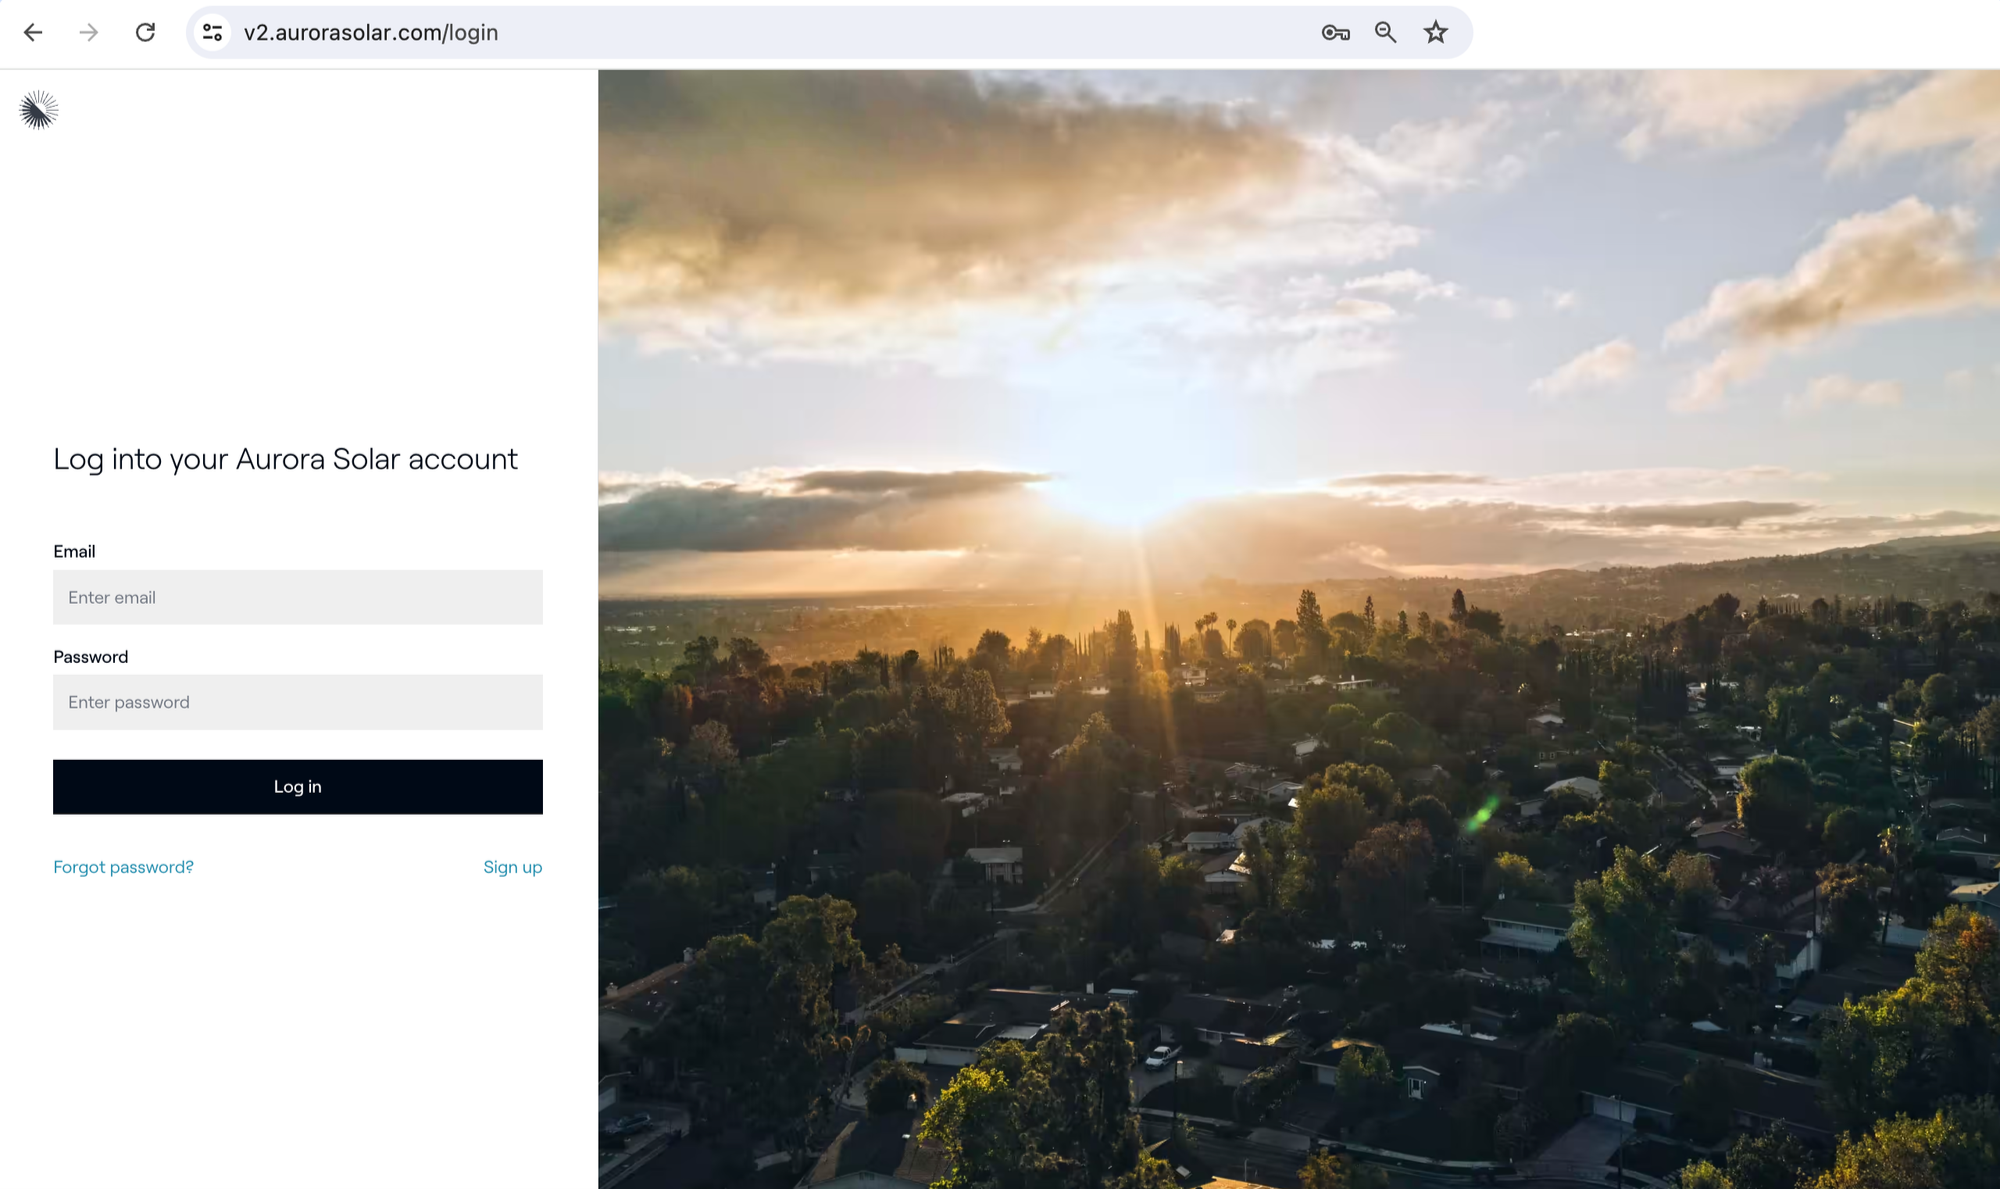The image size is (2000, 1189).
Task: Click the Enter password input field
Action: tap(297, 702)
